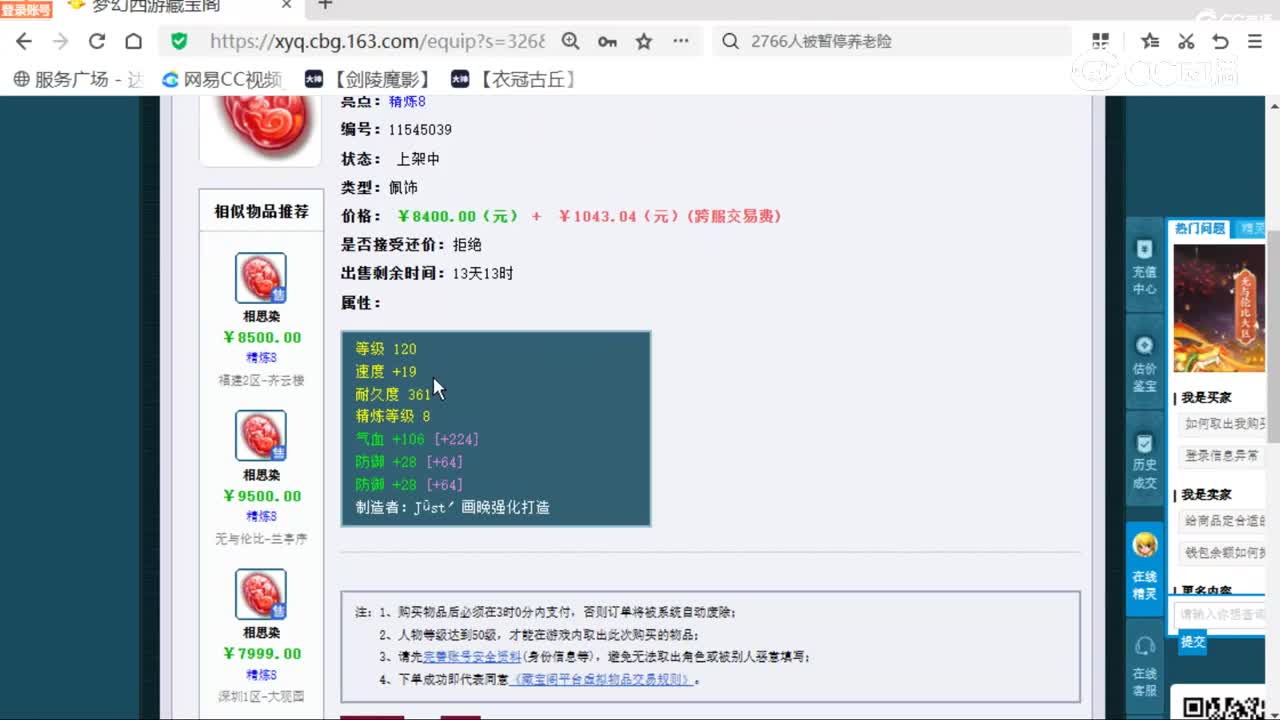Screen dimensions: 1280x720
Task: Open the 网易CC视频 bookmark
Action: (x=222, y=79)
